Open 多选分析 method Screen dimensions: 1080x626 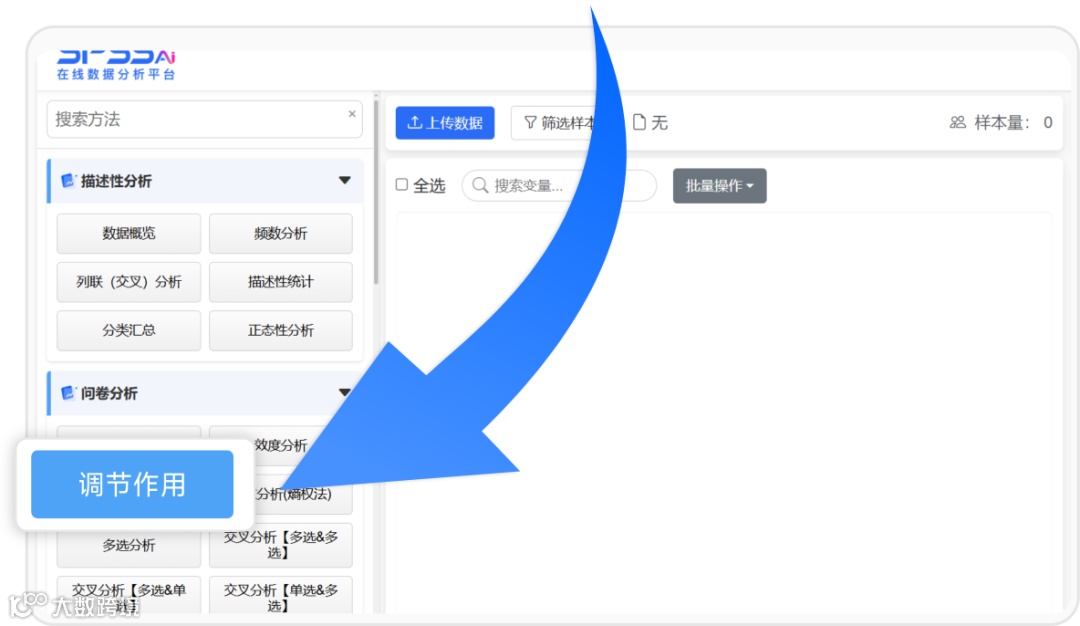coord(129,545)
